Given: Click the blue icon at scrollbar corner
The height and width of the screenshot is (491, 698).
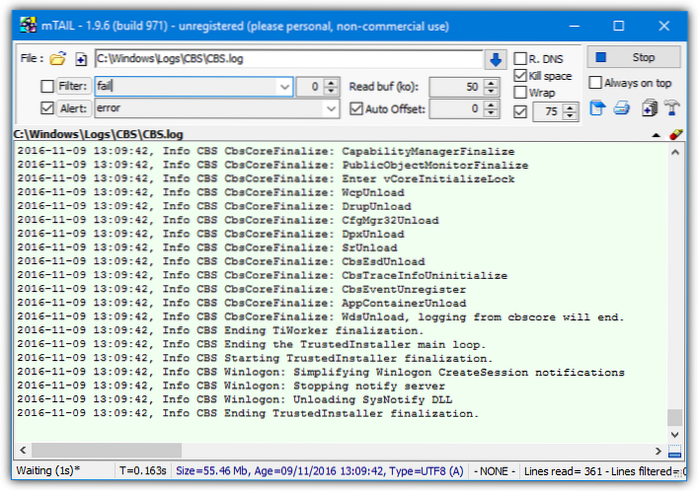Looking at the screenshot, I should pyautogui.click(x=674, y=451).
